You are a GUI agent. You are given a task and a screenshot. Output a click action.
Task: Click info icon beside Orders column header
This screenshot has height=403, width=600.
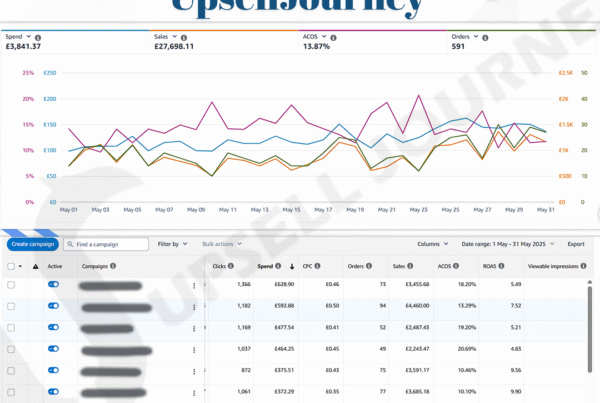(369, 266)
